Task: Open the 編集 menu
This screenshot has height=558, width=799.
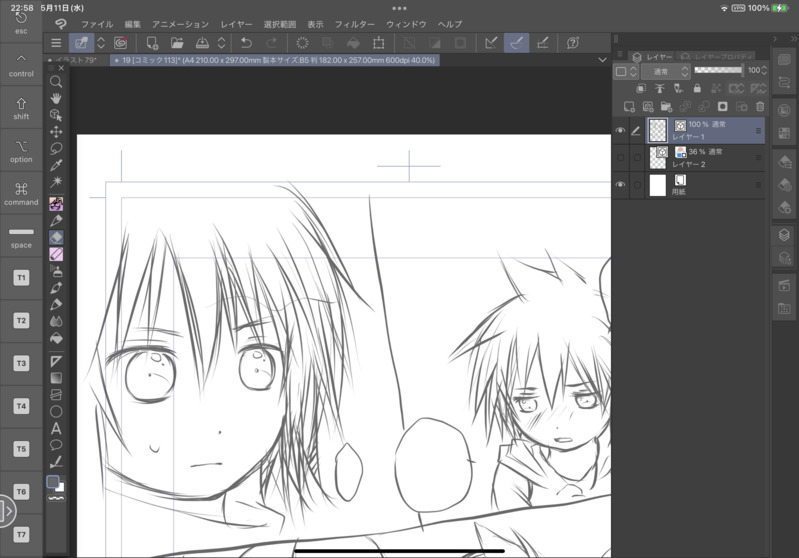Action: tap(132, 24)
